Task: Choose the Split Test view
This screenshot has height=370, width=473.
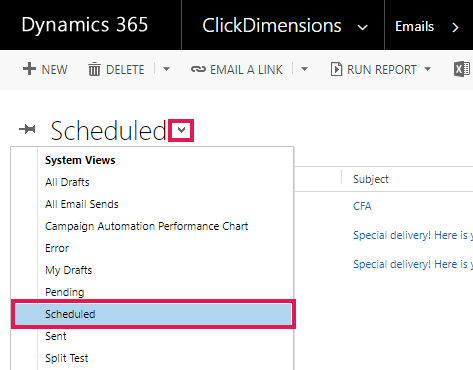Action: click(67, 358)
